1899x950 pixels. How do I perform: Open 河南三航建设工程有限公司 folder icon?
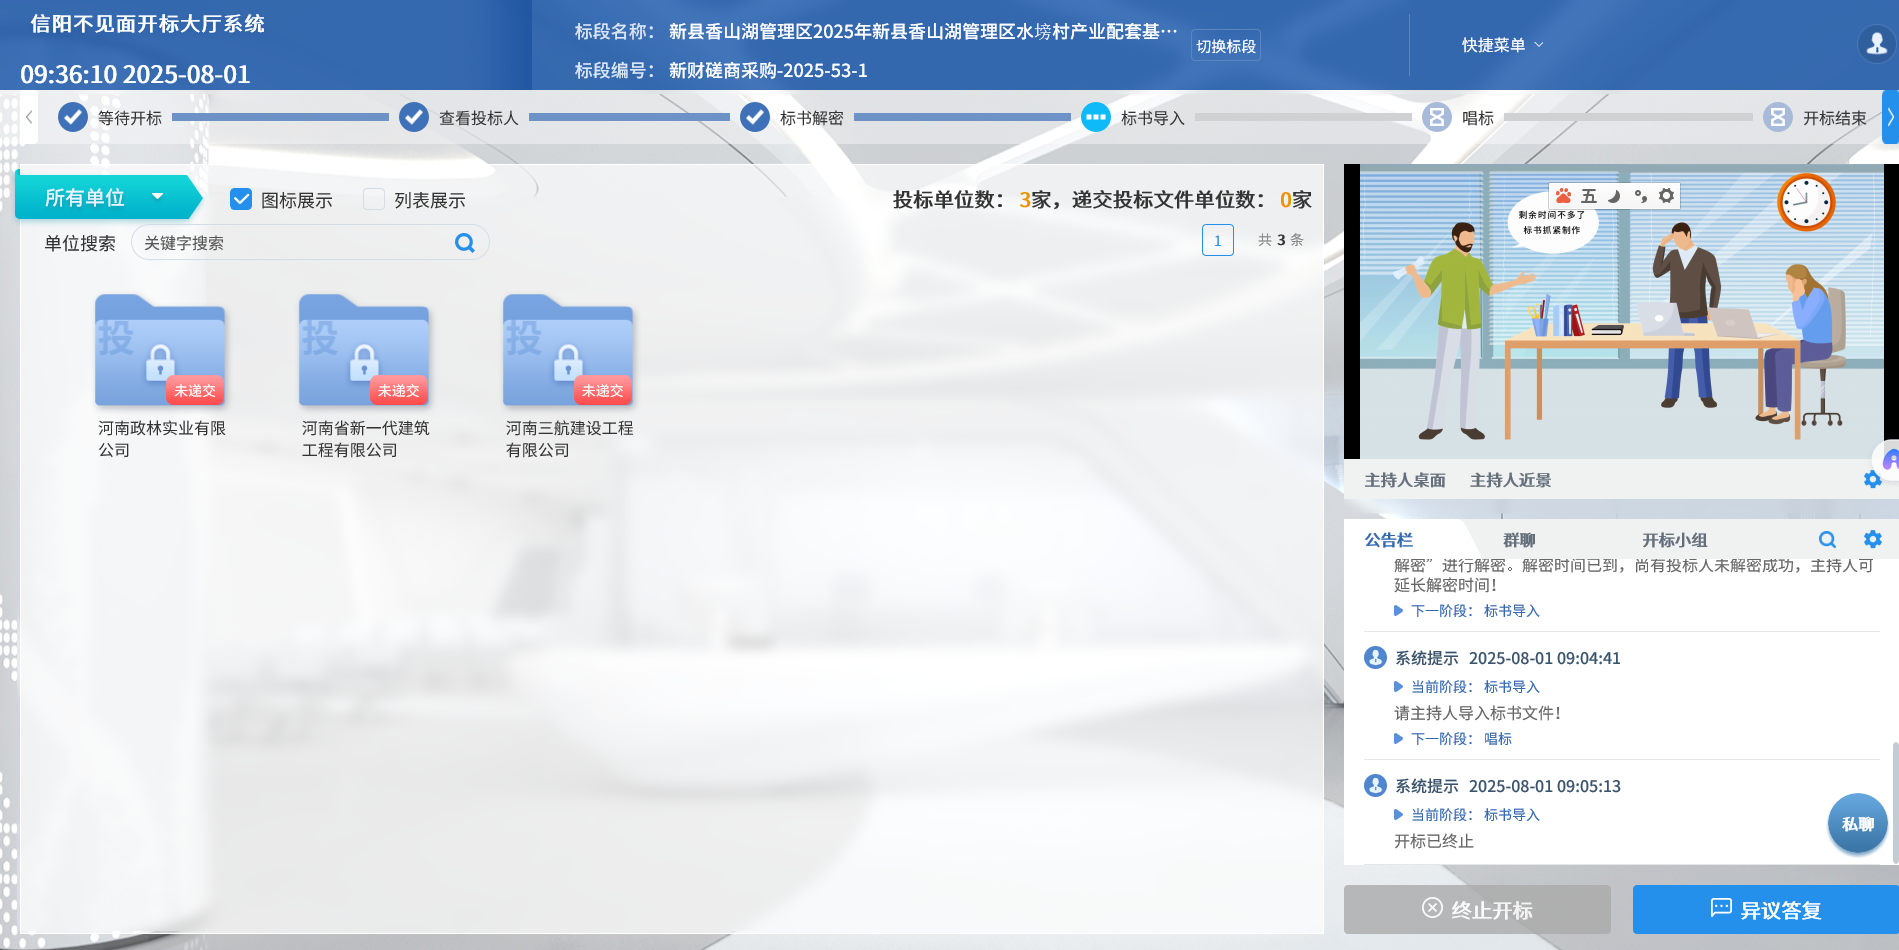[568, 351]
